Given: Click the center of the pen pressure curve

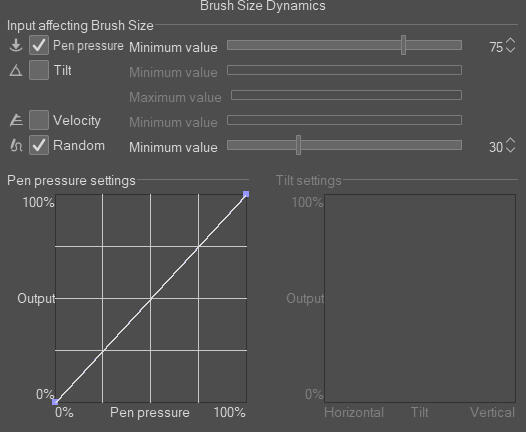Looking at the screenshot, I should tap(151, 298).
